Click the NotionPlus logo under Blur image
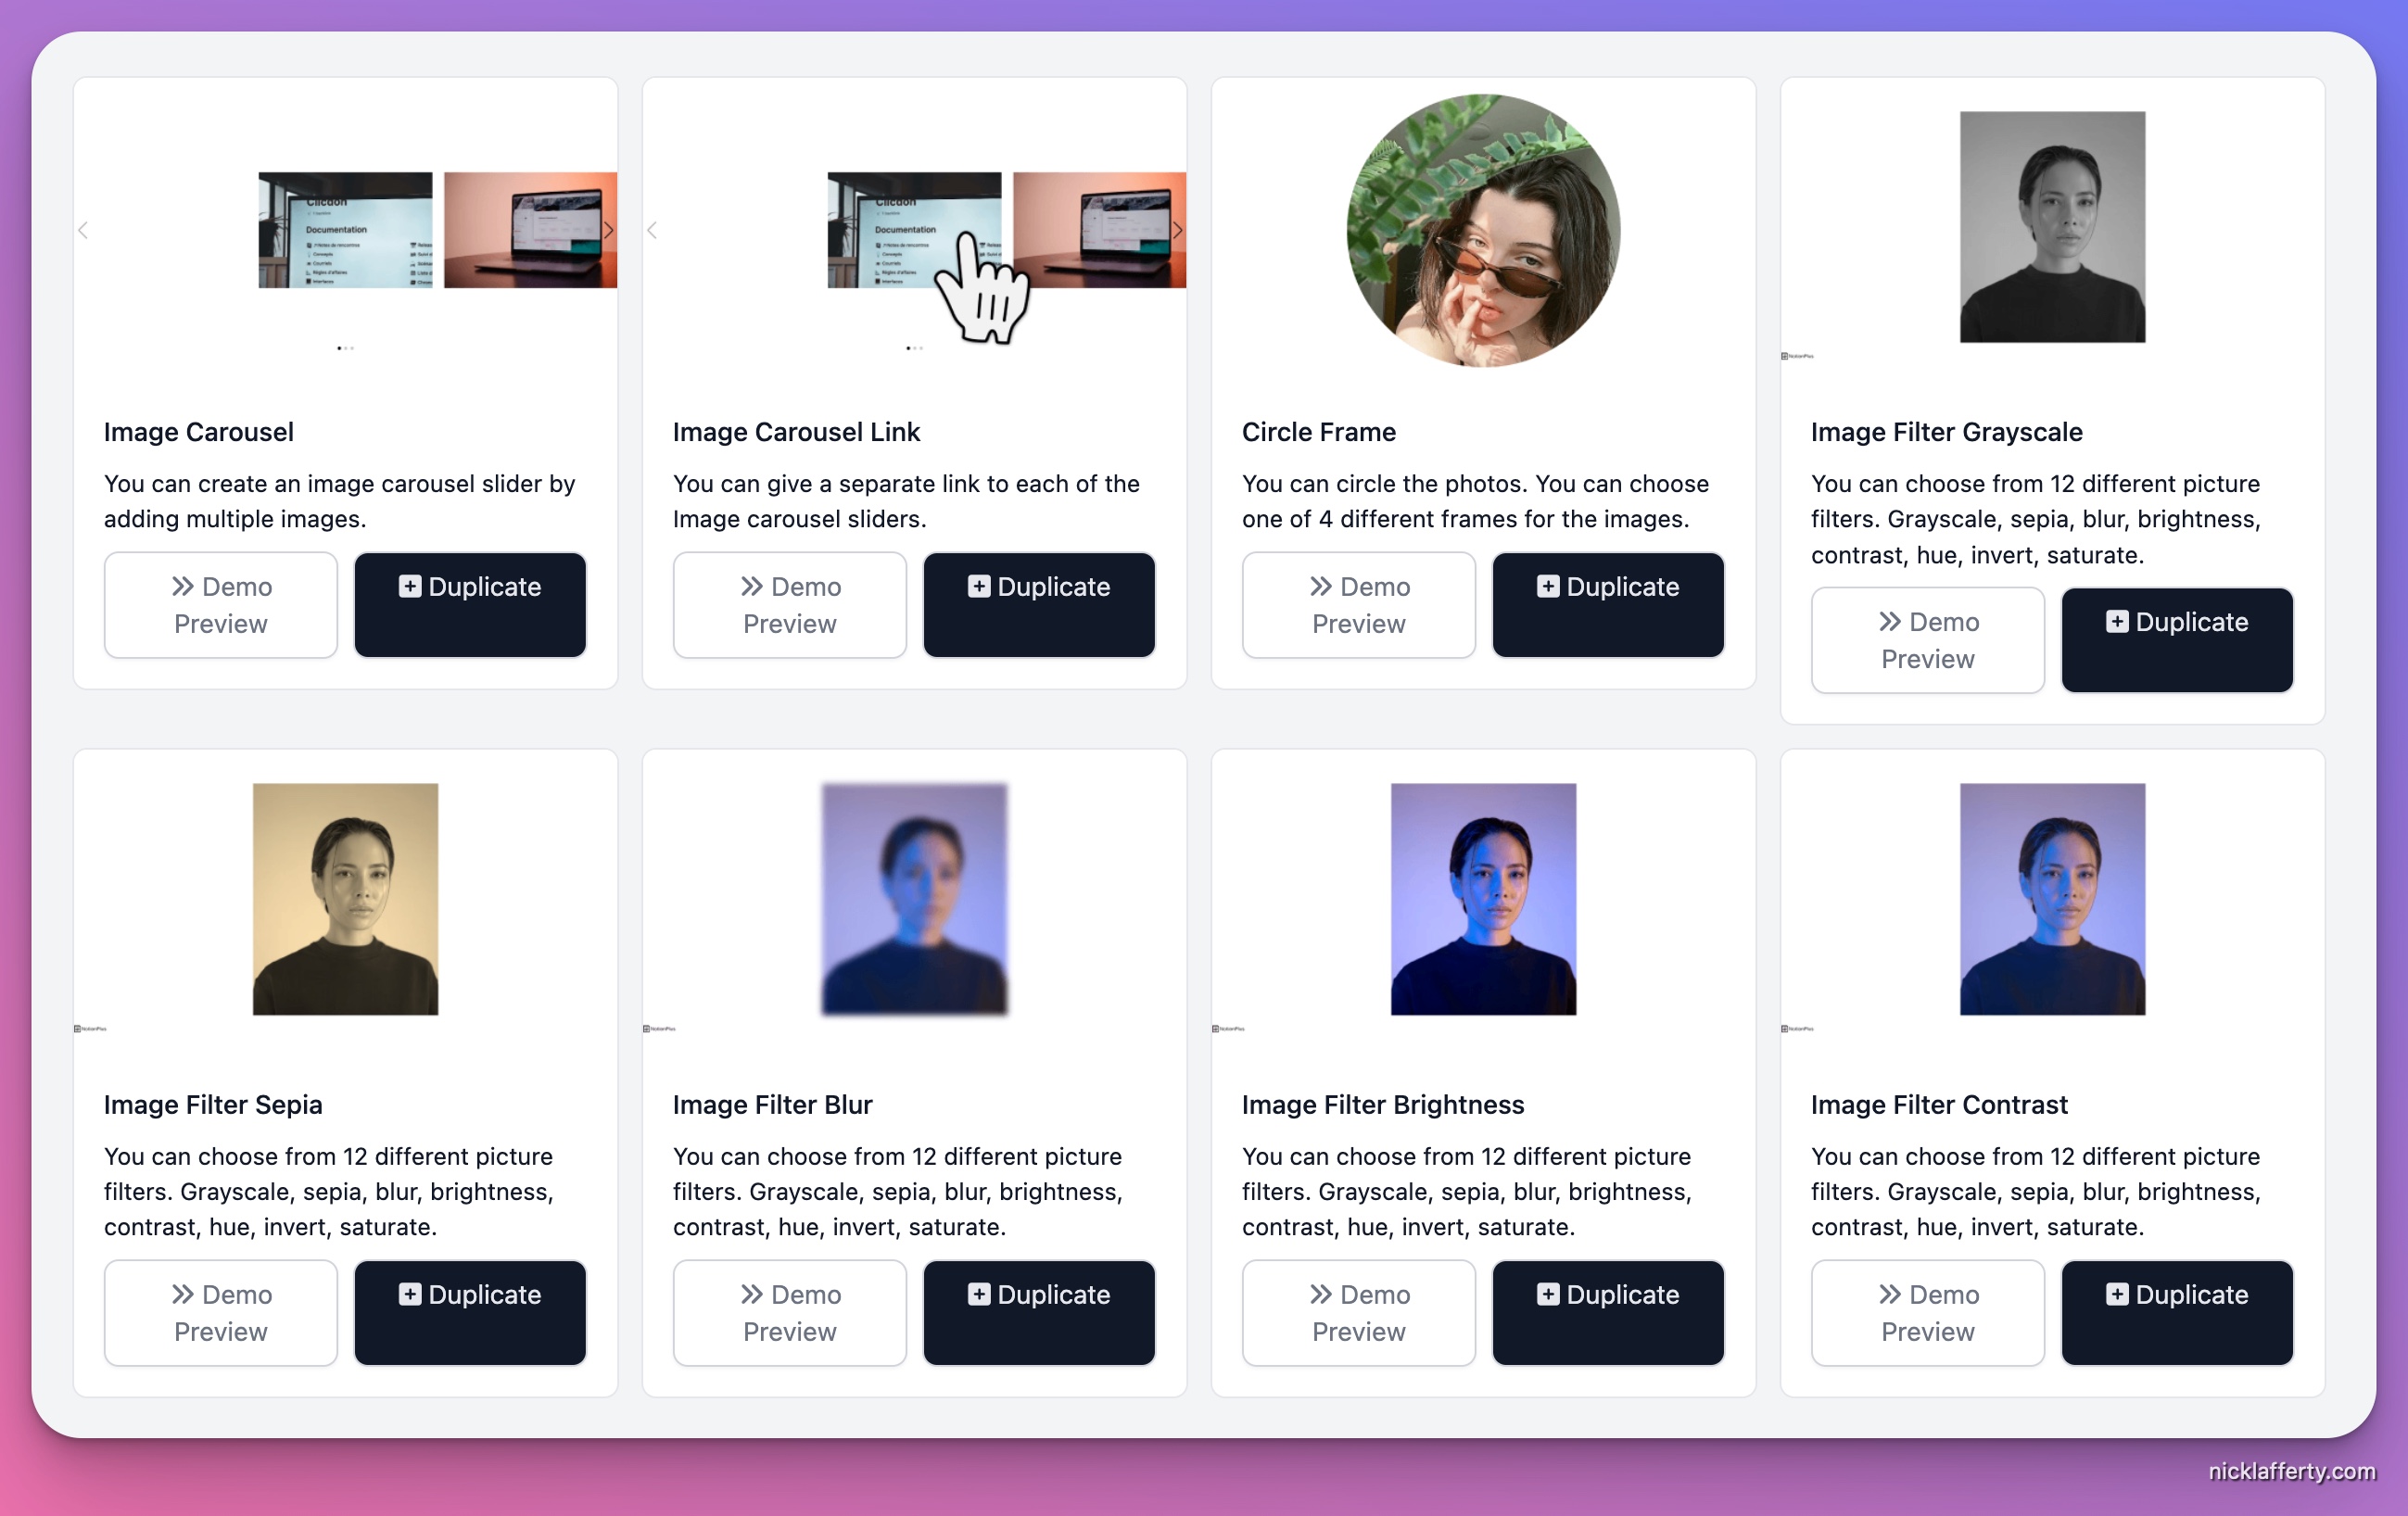The width and height of the screenshot is (2408, 1516). pos(659,1028)
